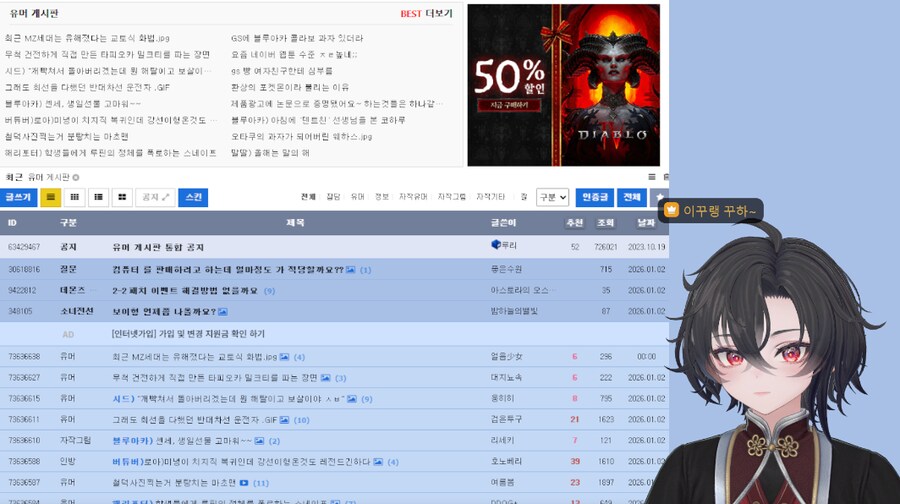Click the 데몬즈 category label

tap(72, 290)
